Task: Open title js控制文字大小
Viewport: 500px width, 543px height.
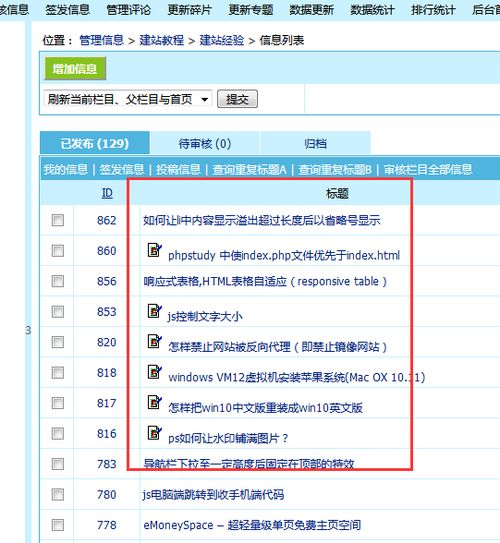Action: point(205,316)
